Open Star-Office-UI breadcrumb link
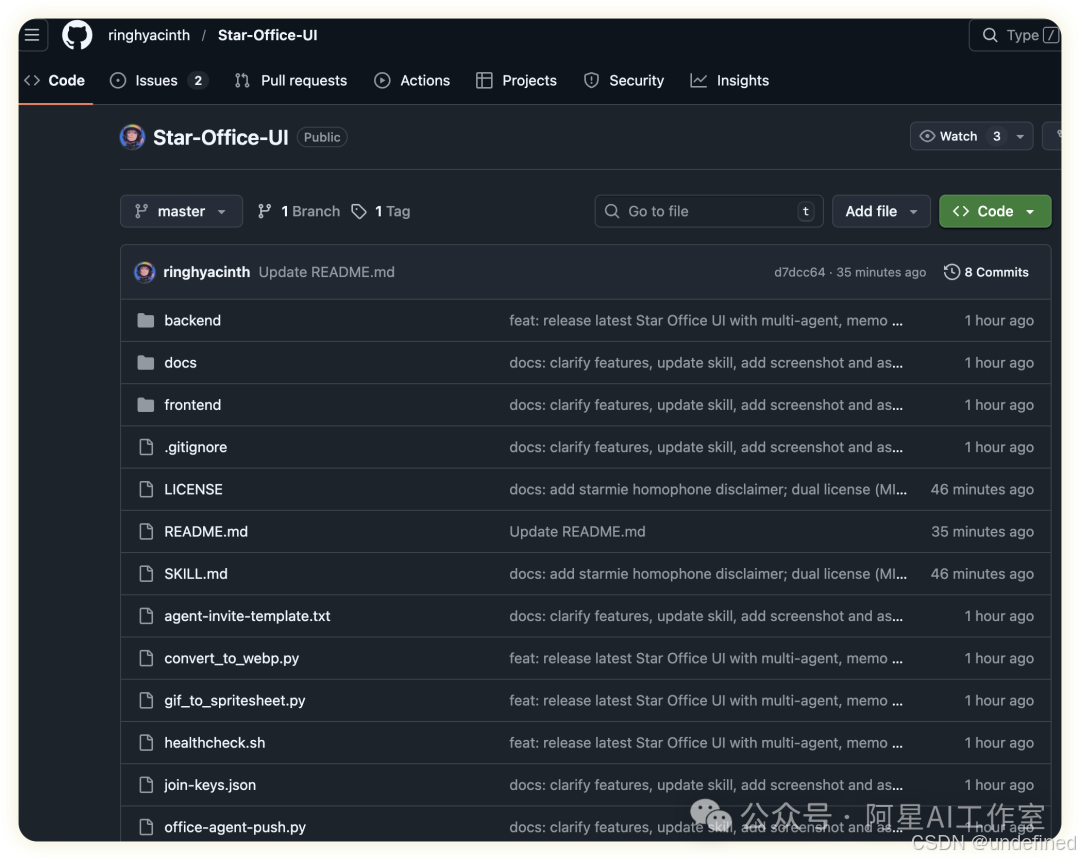 pyautogui.click(x=267, y=35)
